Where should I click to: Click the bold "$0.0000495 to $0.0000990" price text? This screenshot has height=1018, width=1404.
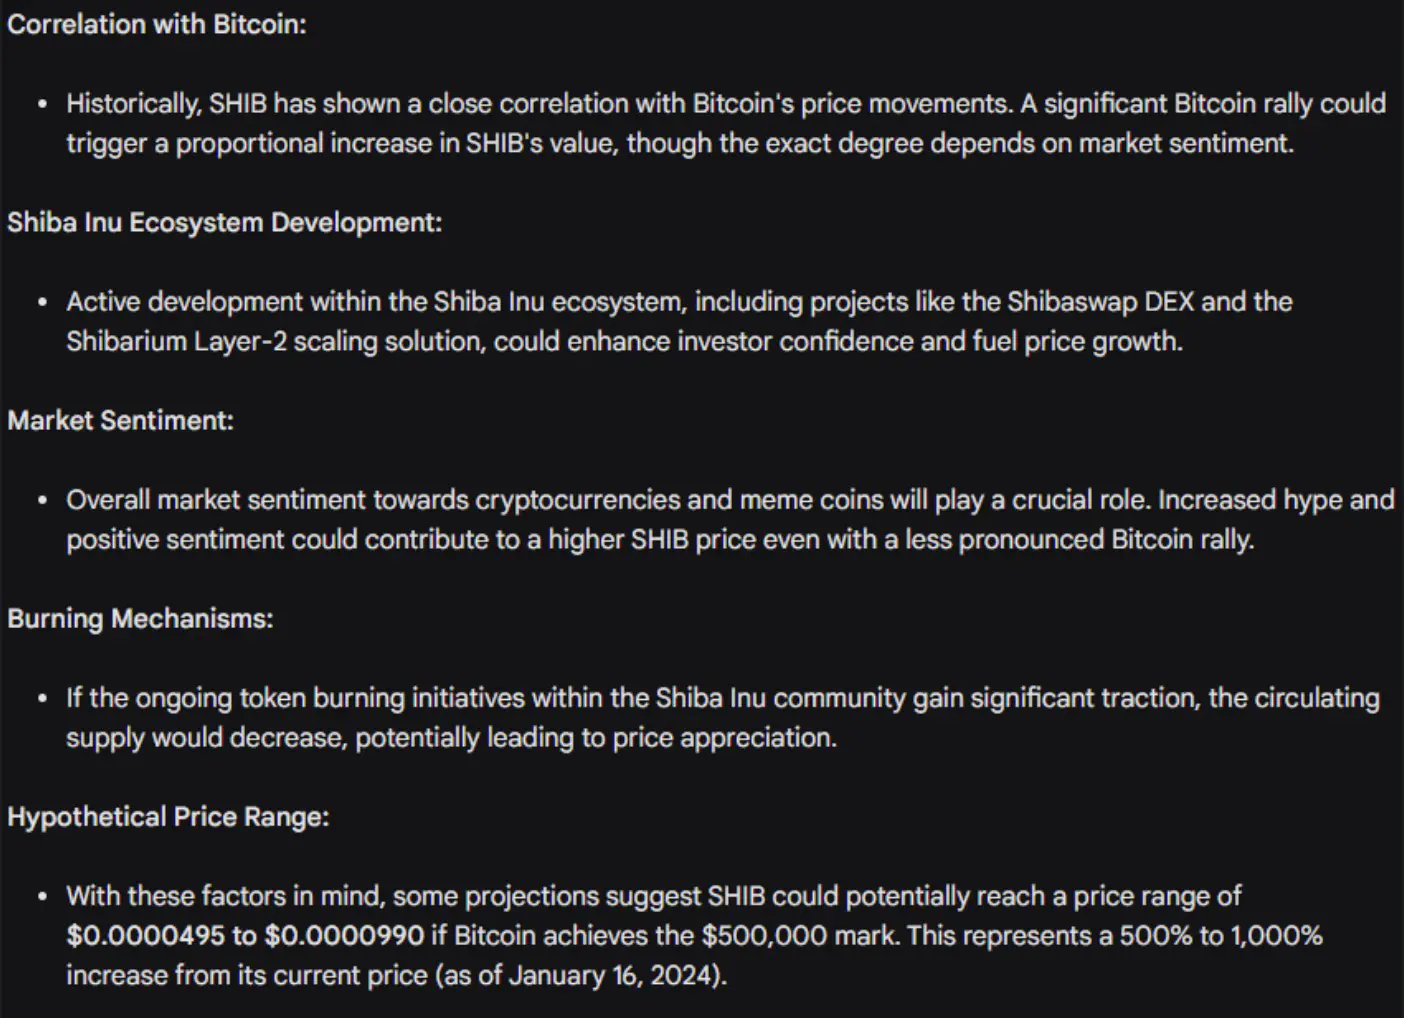click(x=245, y=936)
